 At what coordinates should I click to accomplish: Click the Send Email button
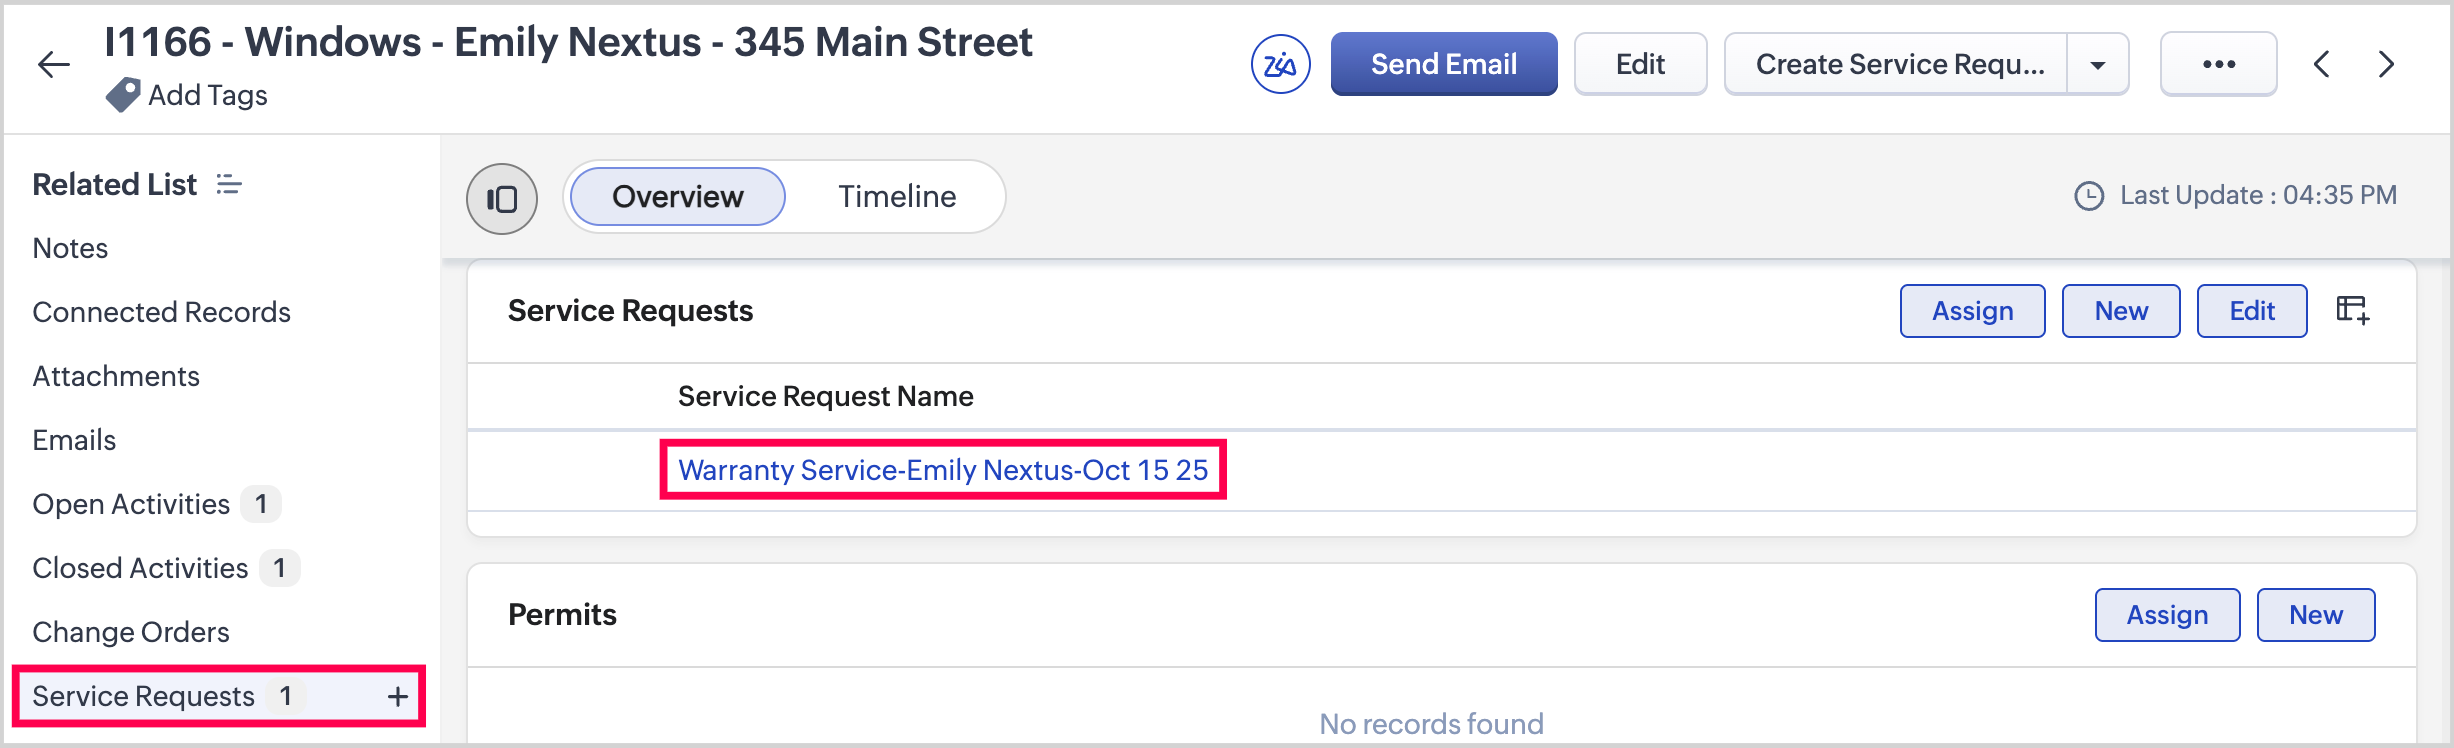point(1443,64)
